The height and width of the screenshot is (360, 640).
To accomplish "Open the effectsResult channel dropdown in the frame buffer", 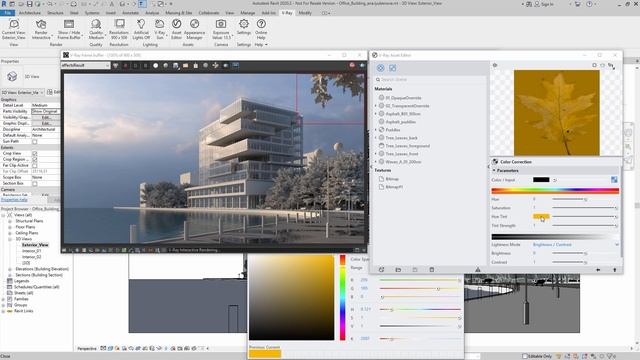I will 85,65.
